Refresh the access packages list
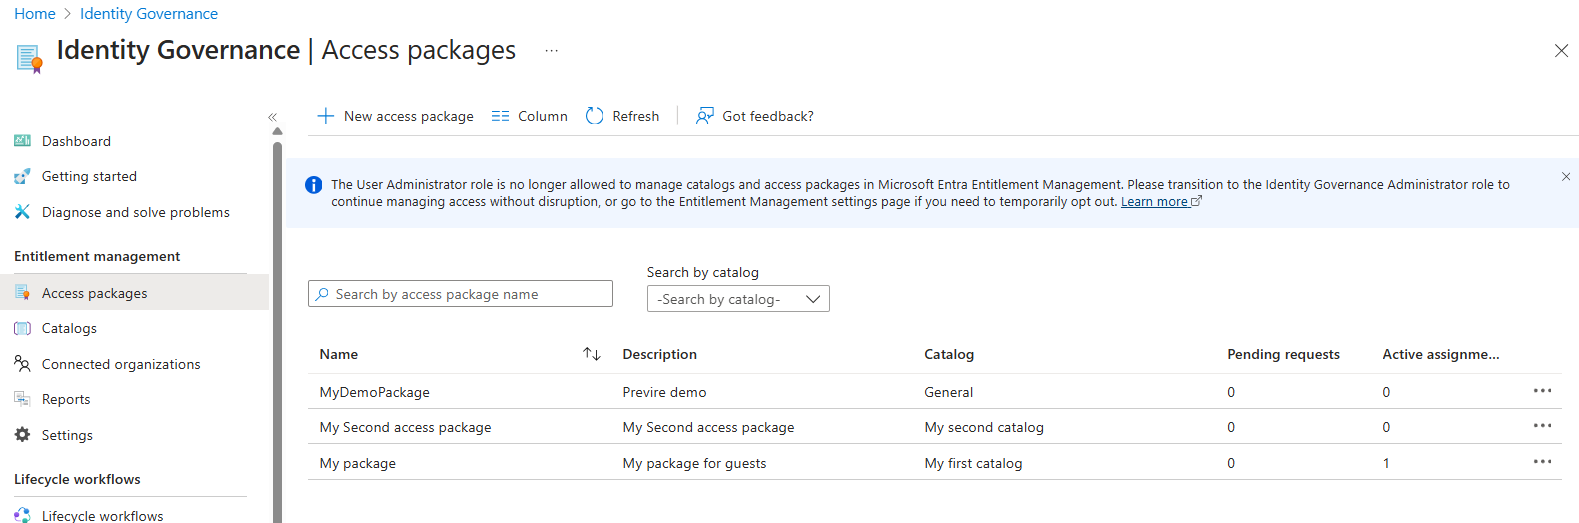1579x523 pixels. pos(622,116)
